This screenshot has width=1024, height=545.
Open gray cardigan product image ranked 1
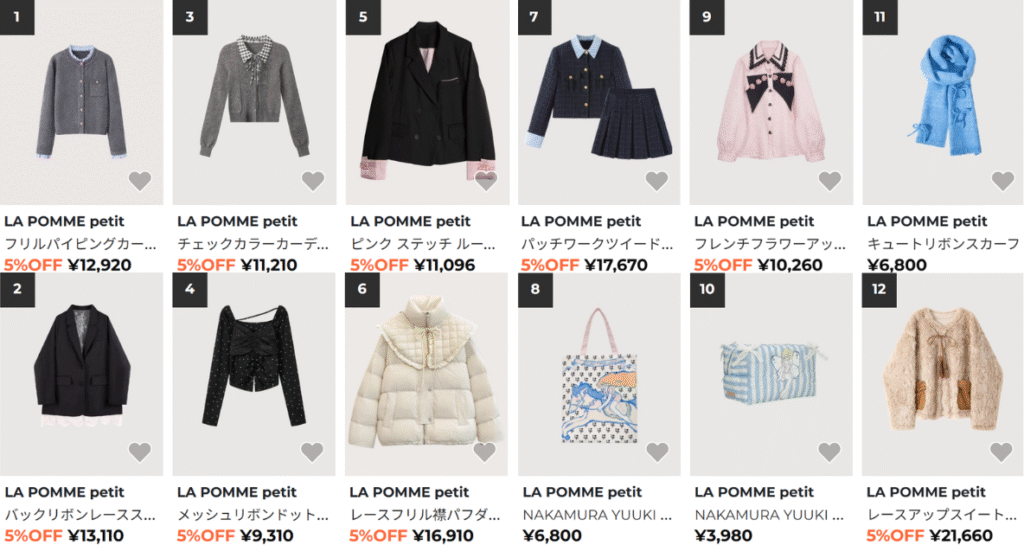pos(82,102)
